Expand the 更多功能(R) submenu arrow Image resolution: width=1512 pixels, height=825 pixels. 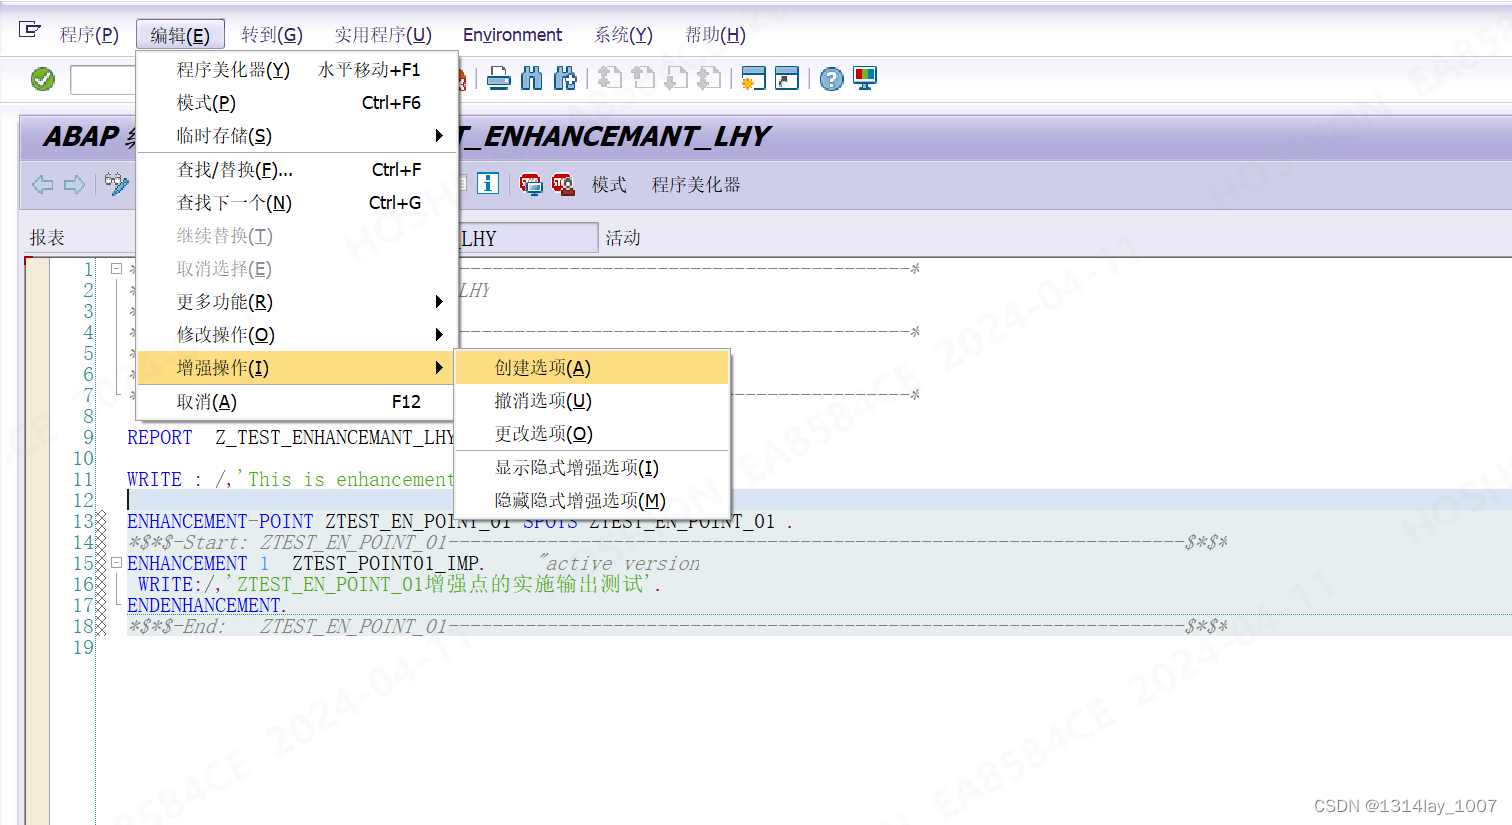(439, 301)
